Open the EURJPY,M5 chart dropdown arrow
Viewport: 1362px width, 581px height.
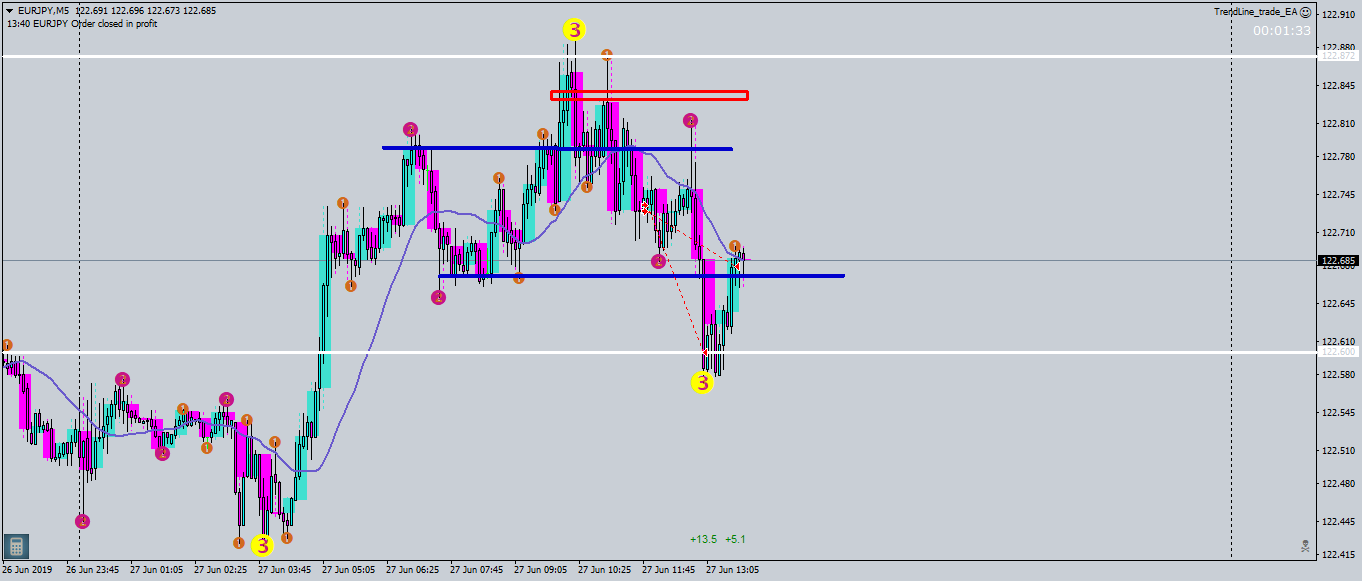(9, 11)
